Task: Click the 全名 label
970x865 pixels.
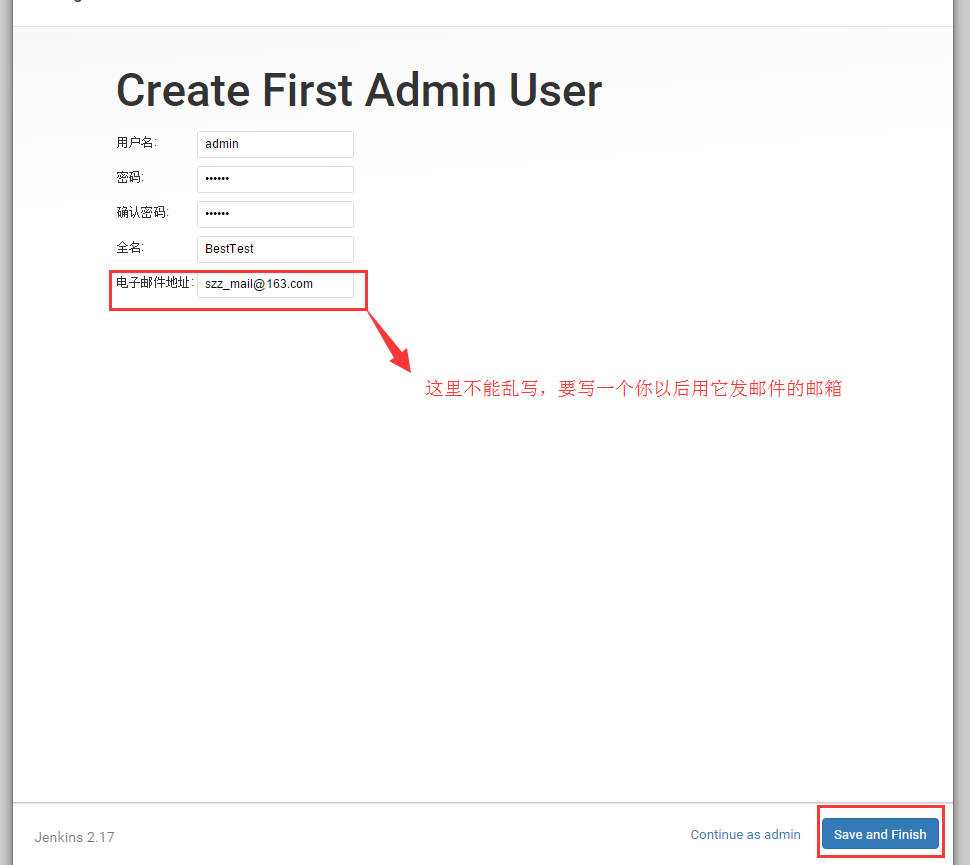Action: pos(130,248)
